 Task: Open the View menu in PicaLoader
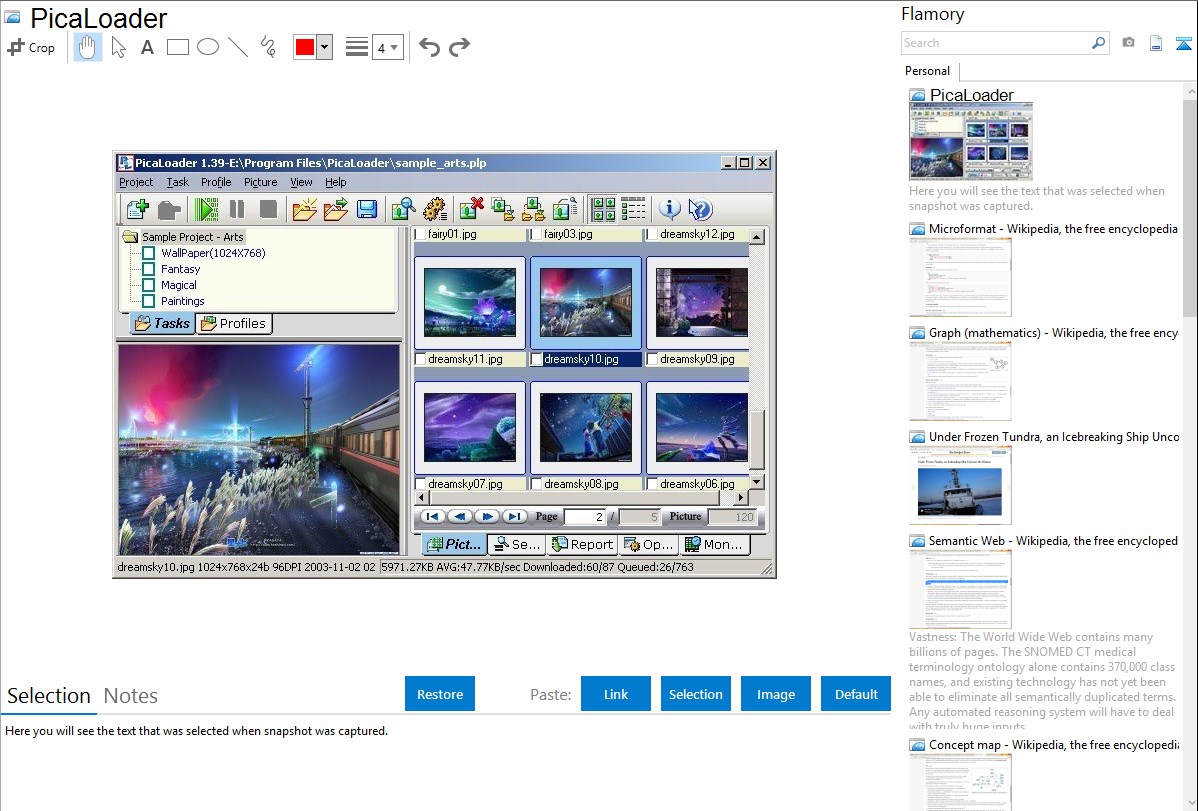click(301, 182)
